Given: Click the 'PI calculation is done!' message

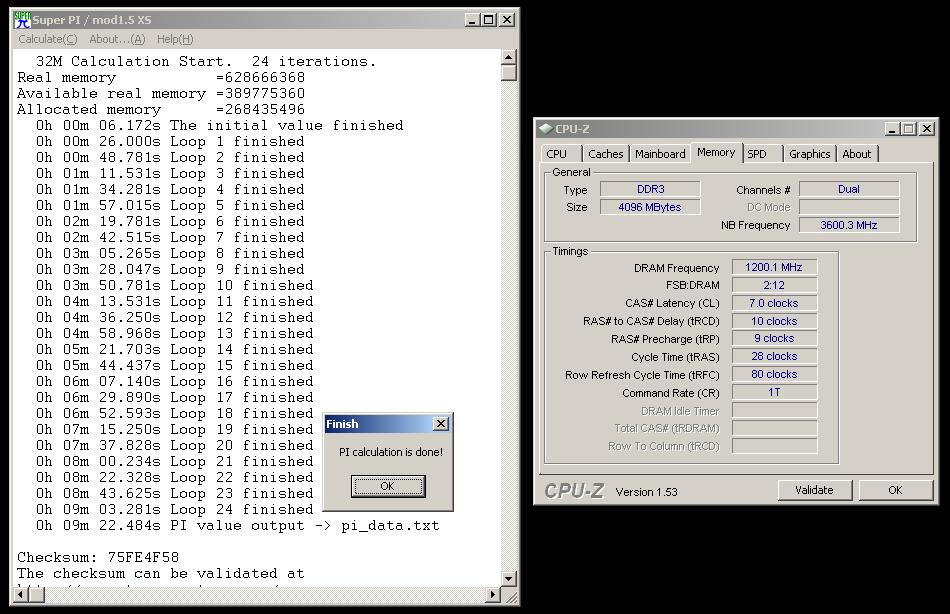Looking at the screenshot, I should pyautogui.click(x=391, y=452).
